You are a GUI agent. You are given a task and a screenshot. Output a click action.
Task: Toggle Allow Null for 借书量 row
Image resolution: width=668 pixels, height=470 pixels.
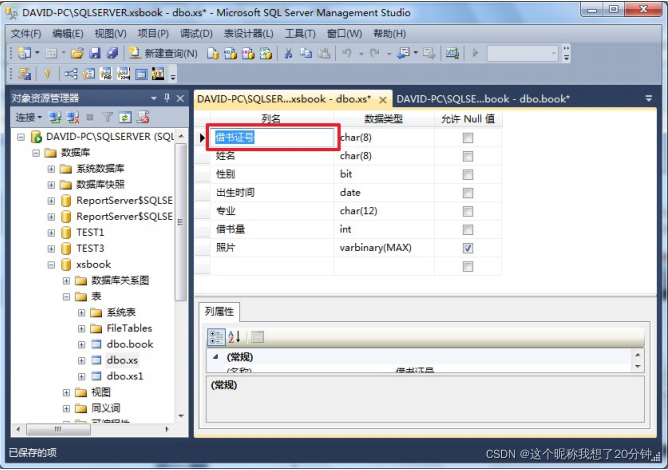[468, 230]
